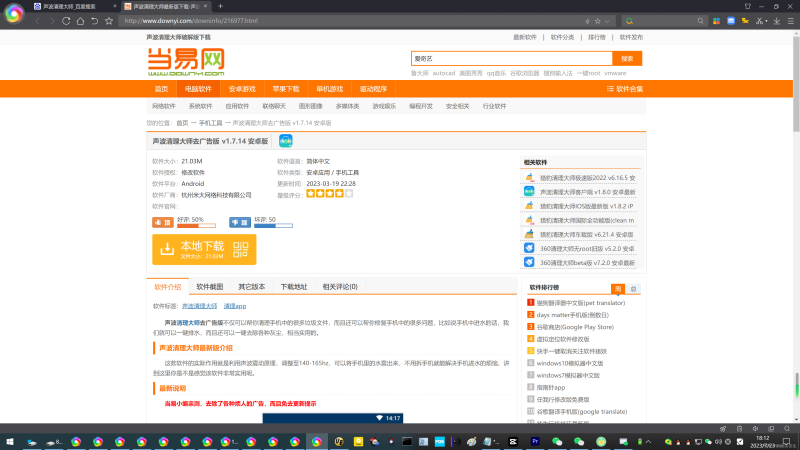
Task: Open the Windows Start menu
Action: [9, 442]
